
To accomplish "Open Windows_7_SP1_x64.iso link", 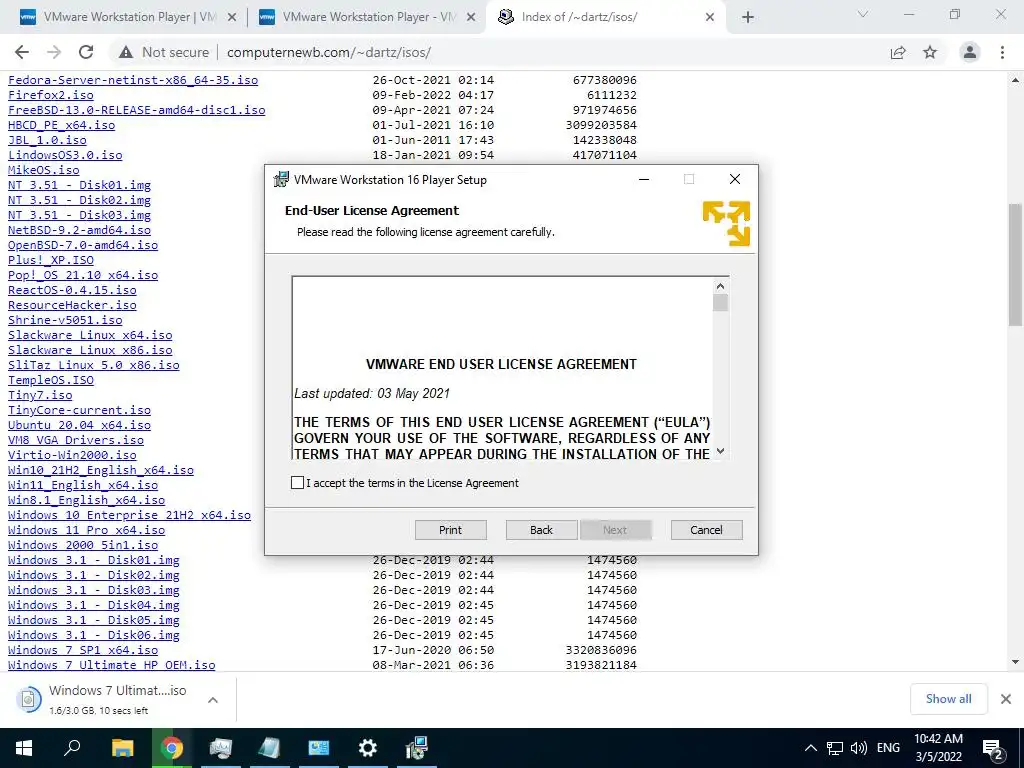I will (83, 650).
